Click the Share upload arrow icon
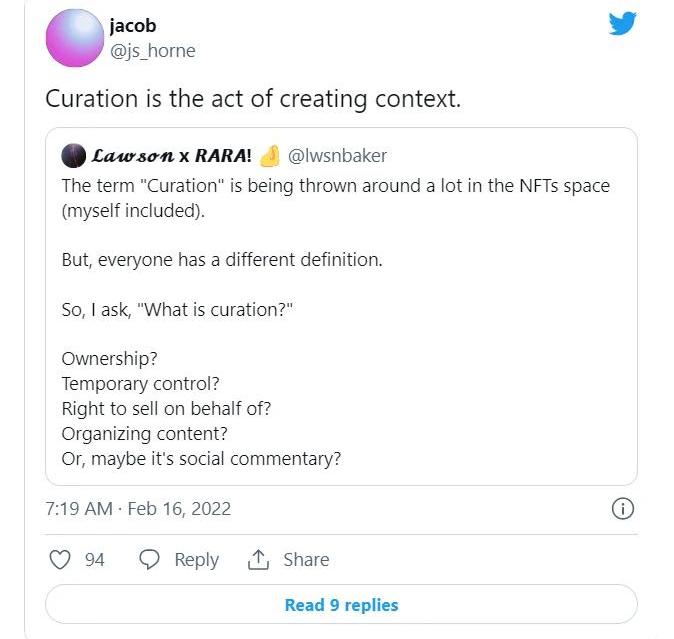This screenshot has width=674, height=639. [x=258, y=560]
